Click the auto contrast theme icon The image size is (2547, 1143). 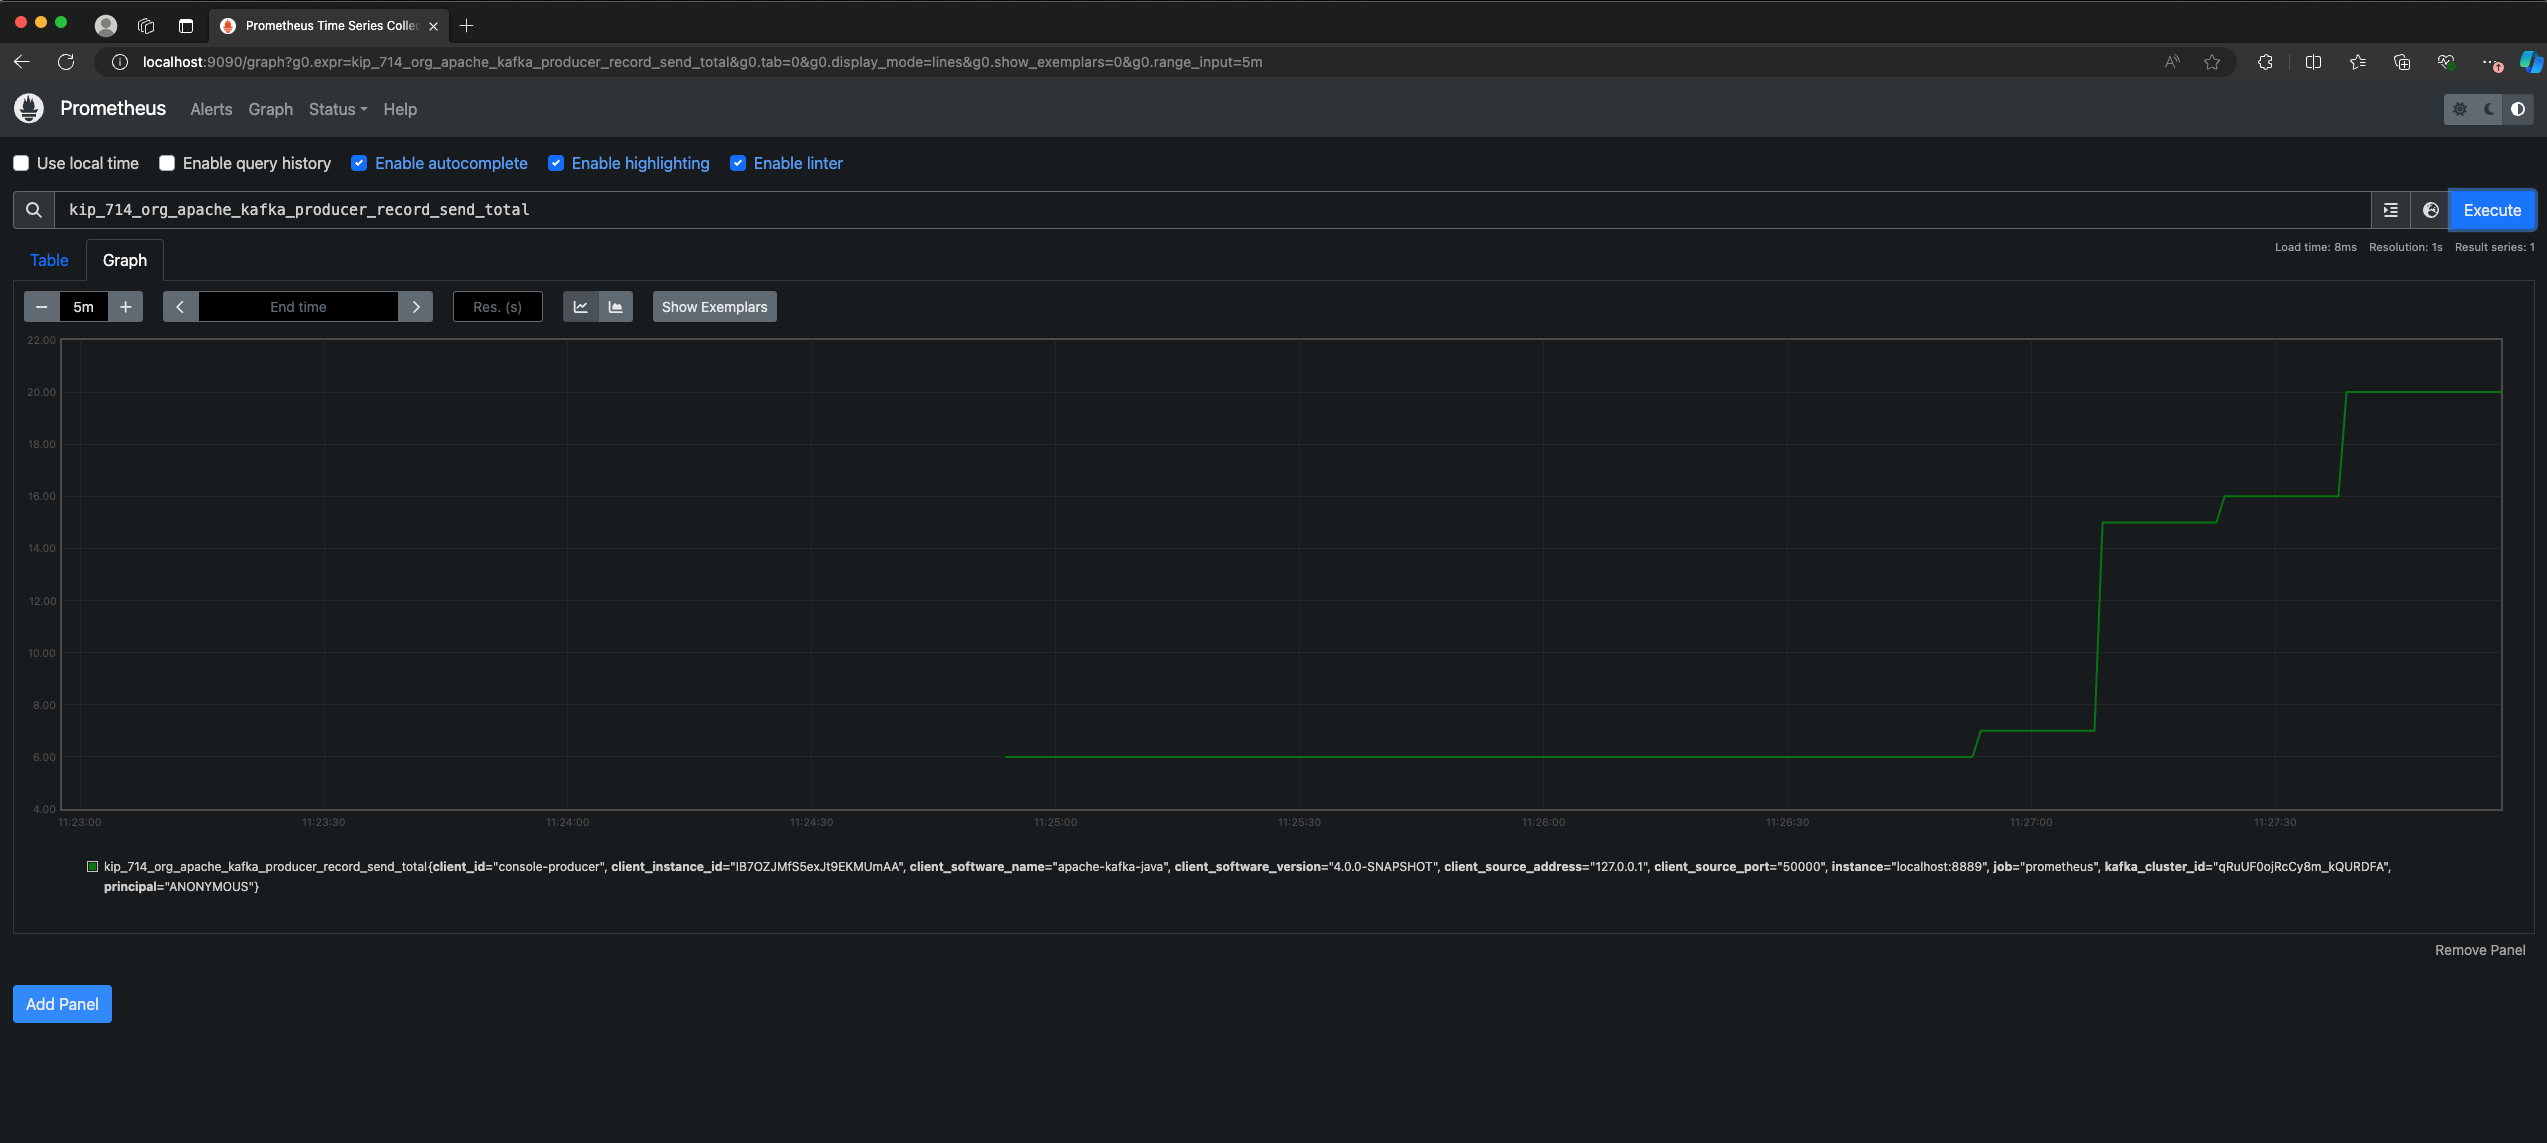(2518, 109)
